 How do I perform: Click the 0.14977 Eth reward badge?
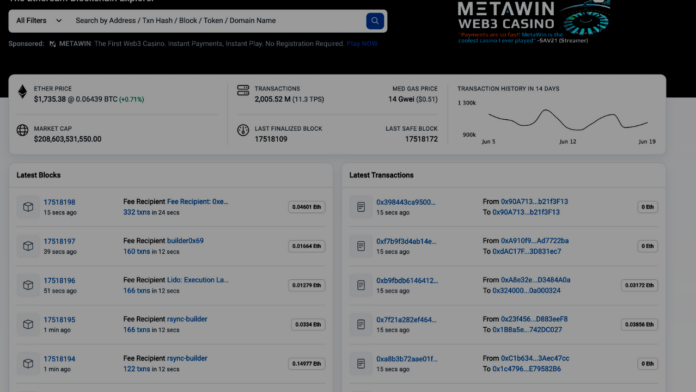click(x=306, y=363)
